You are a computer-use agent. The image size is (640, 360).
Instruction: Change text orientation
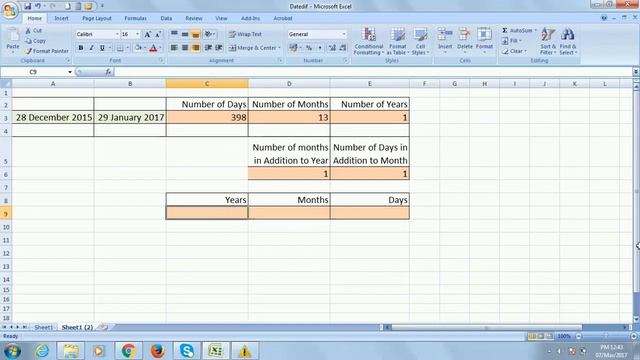tap(208, 34)
